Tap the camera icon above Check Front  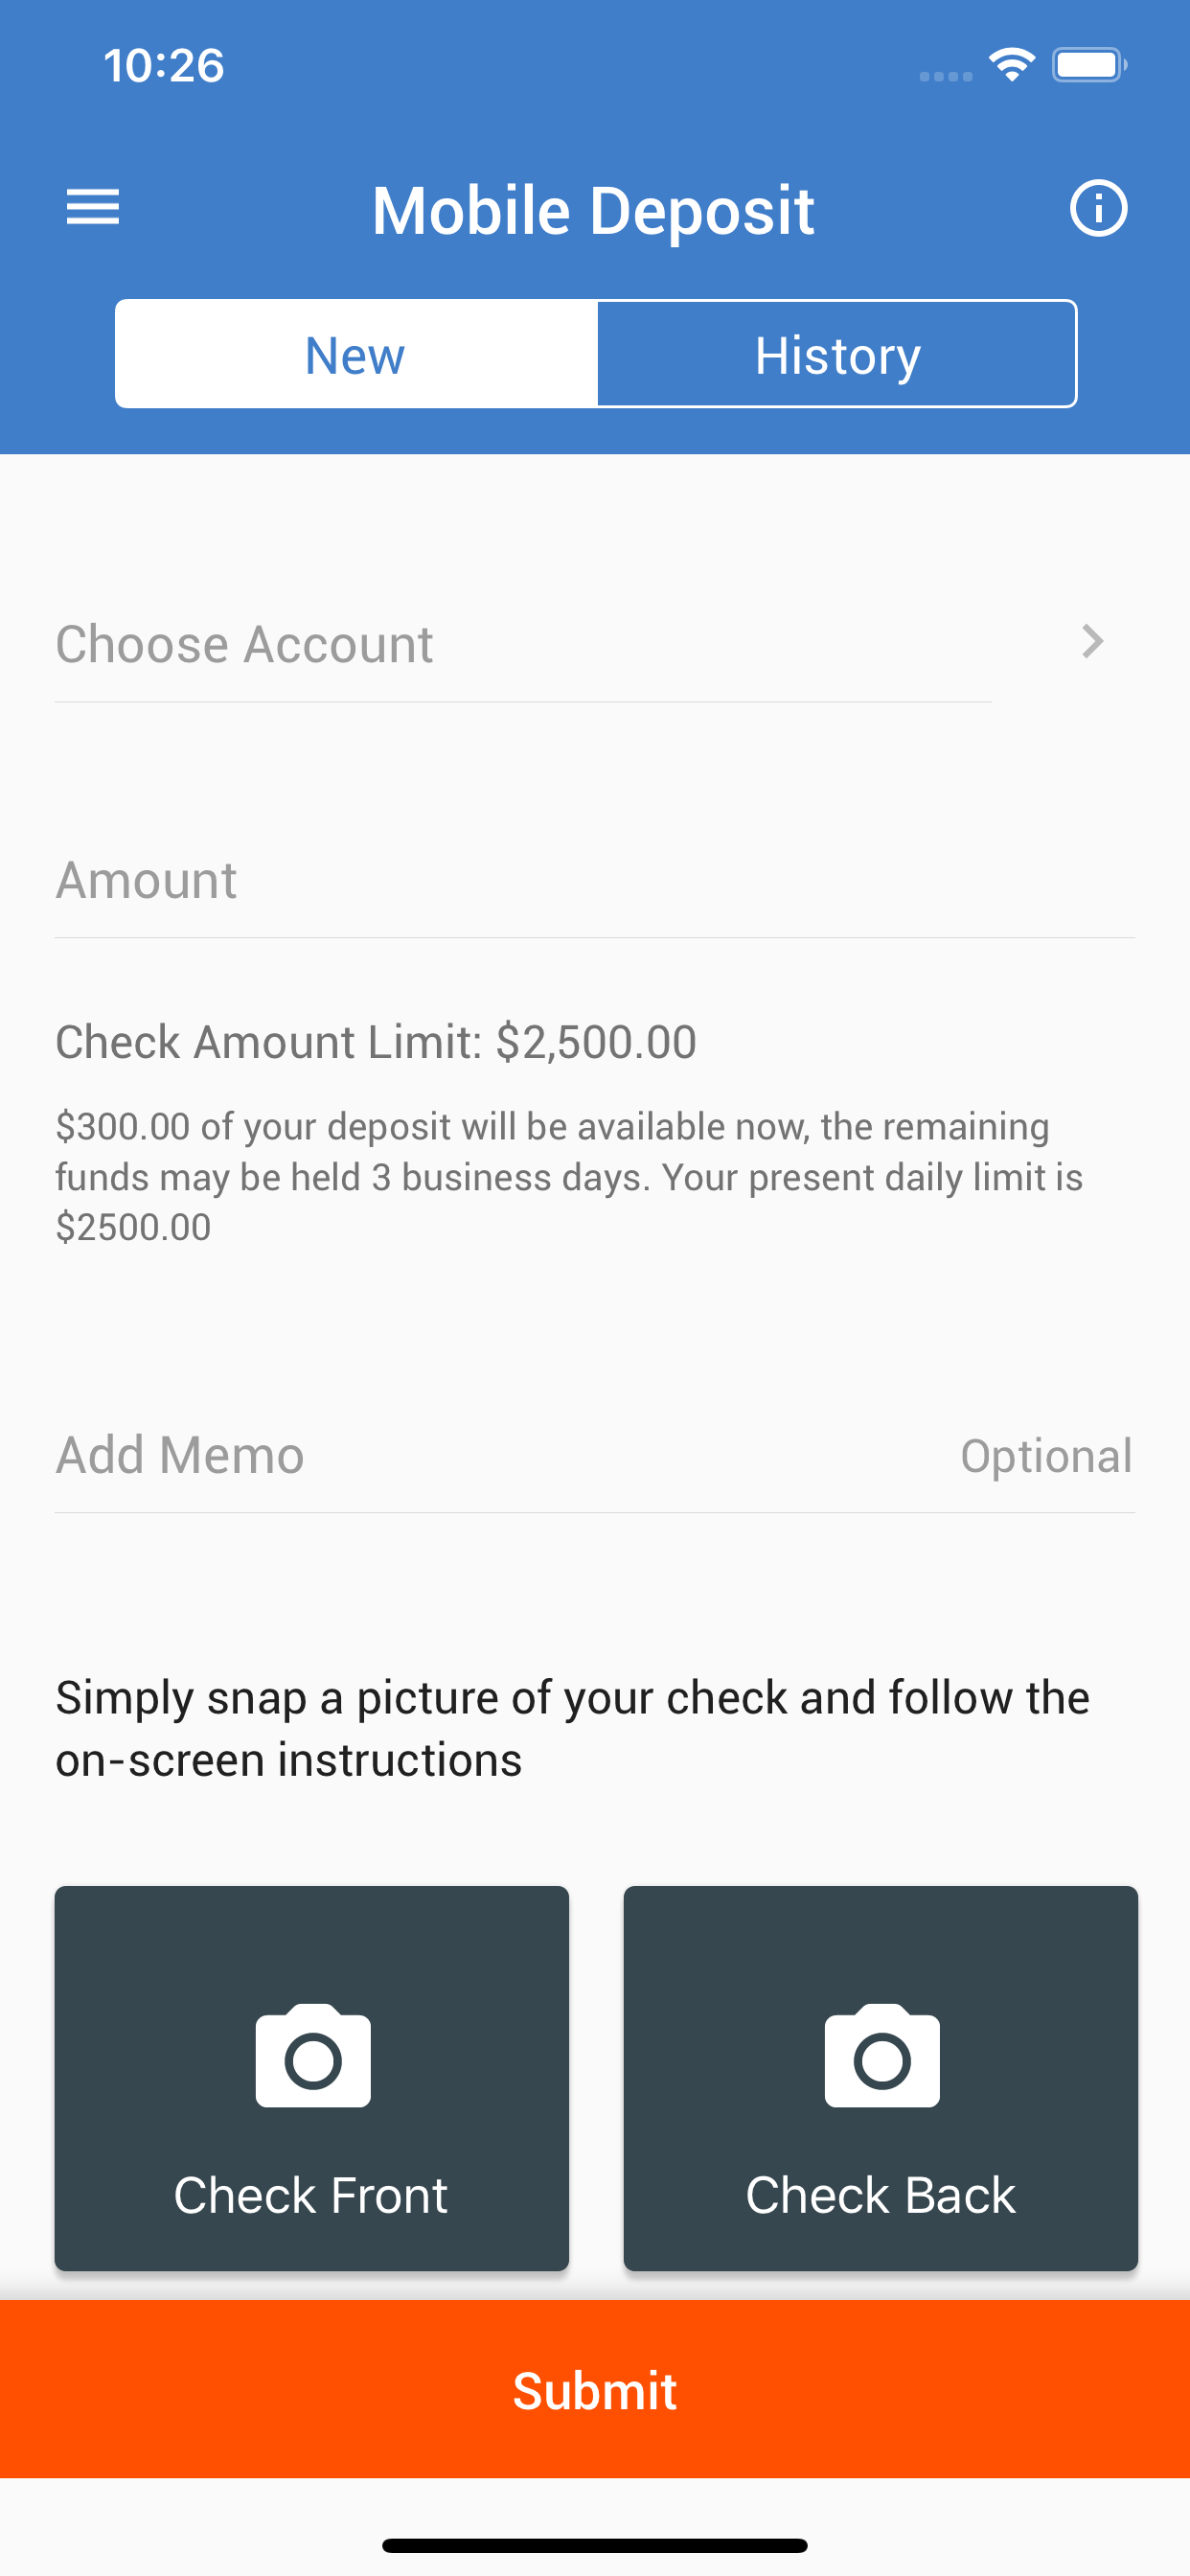click(313, 2056)
